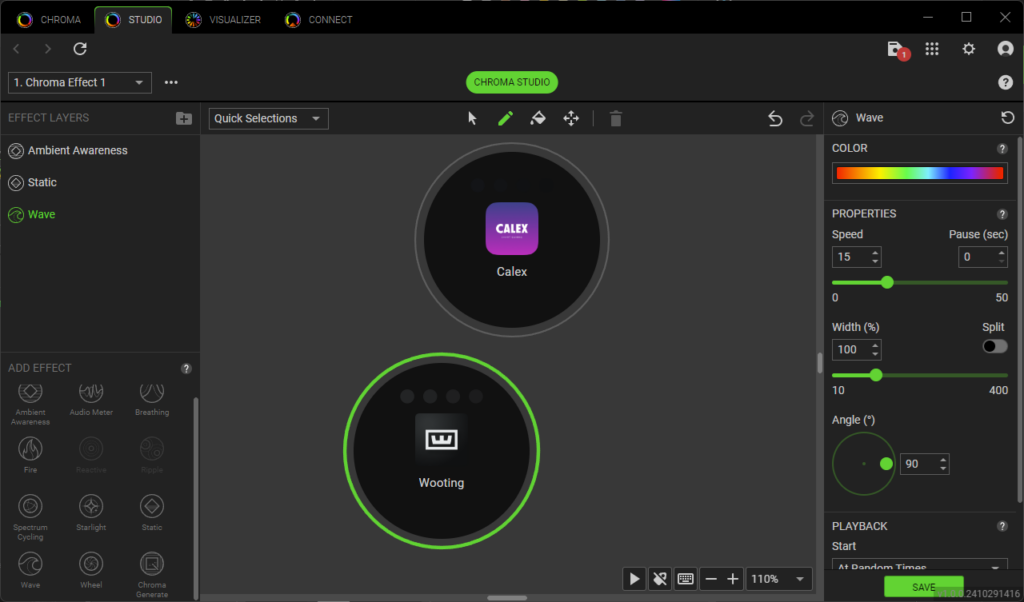Choose the selection pointer tool
The height and width of the screenshot is (602, 1024).
coord(472,118)
